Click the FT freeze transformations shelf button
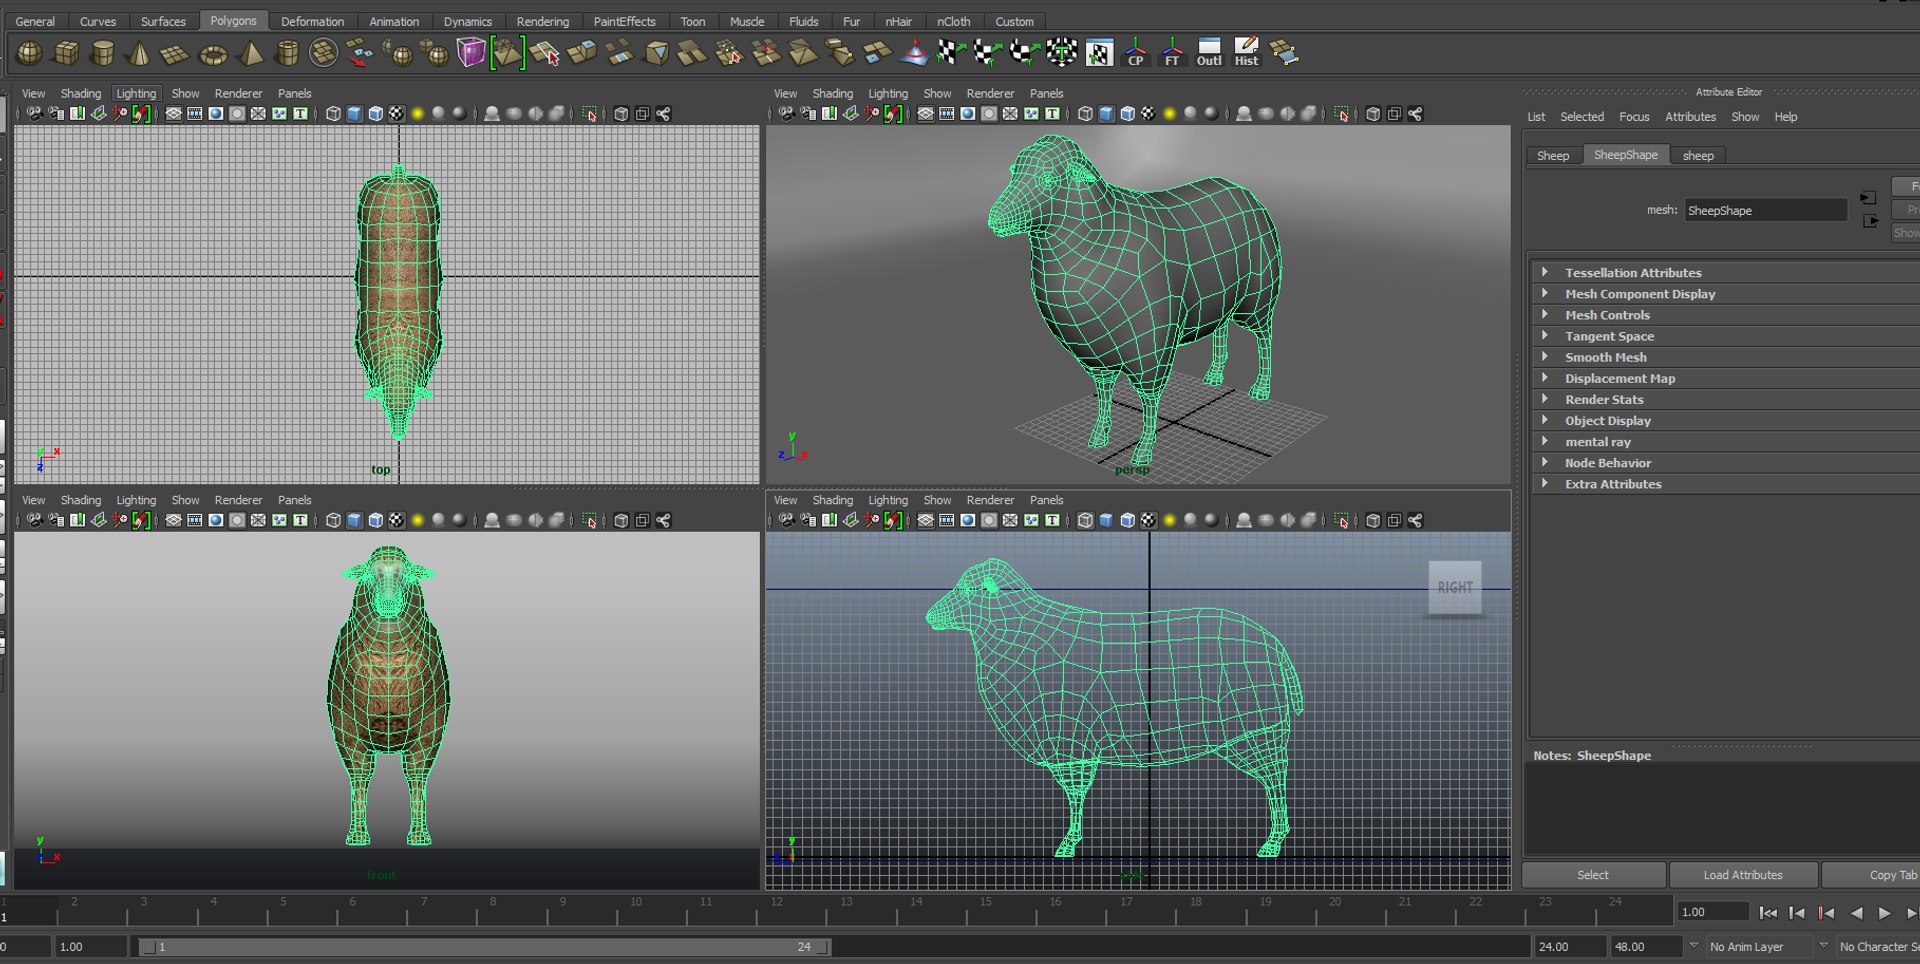Screen dimensions: 1920x964 [1172, 53]
